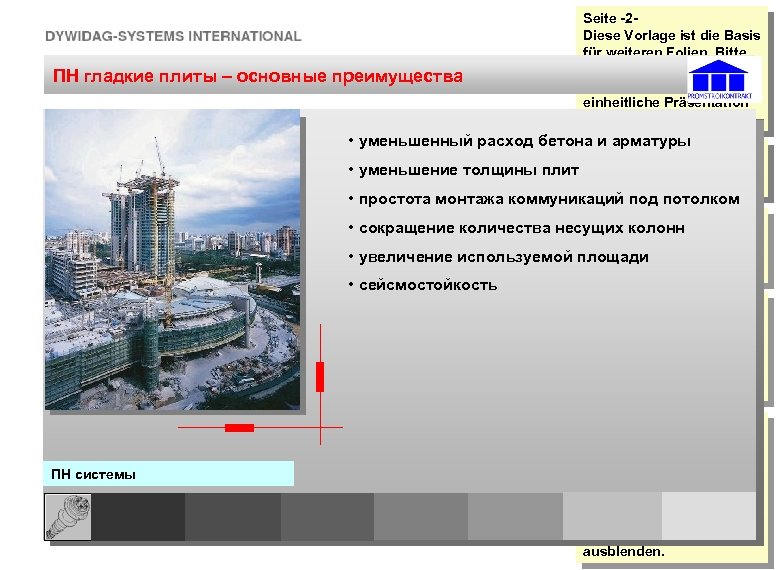Click the 'DYWIDAG-SYSTEMS INTERNATIONAL' header text
The height and width of the screenshot is (570, 780).
(x=173, y=36)
